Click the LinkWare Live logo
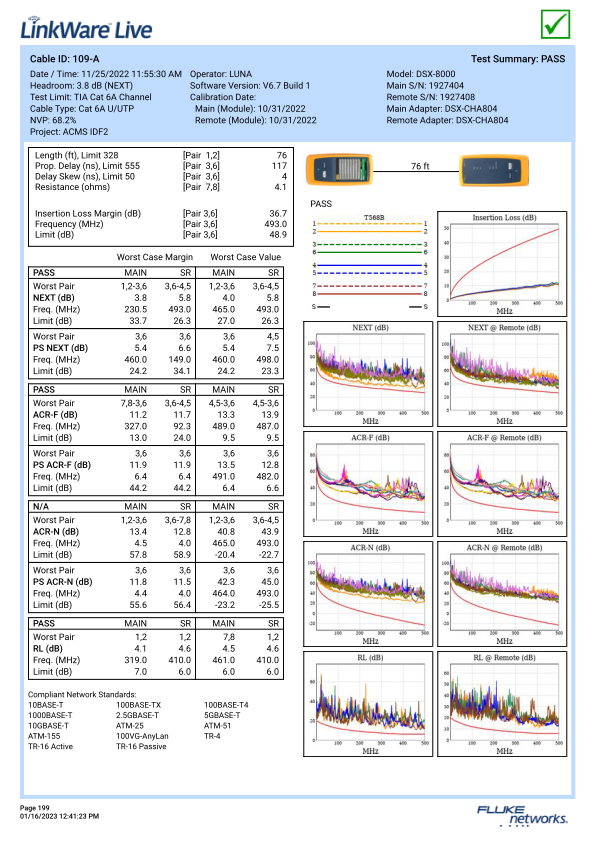The image size is (595, 841). (x=86, y=28)
